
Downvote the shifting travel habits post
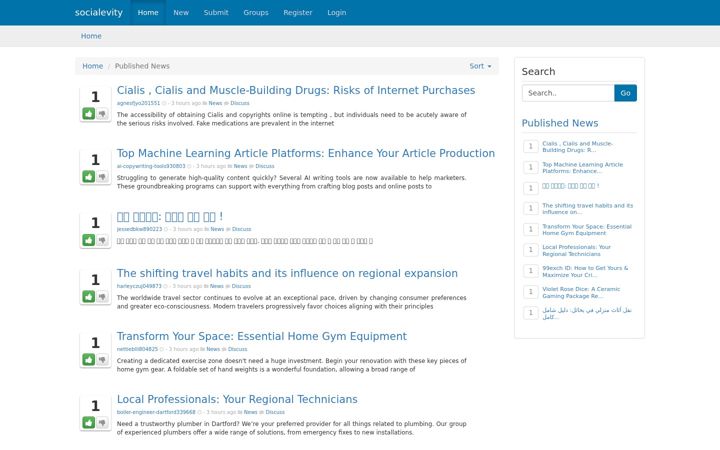(x=102, y=297)
